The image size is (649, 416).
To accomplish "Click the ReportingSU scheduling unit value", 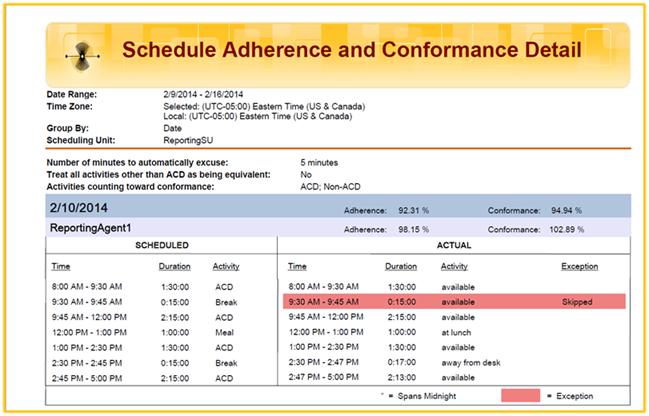I will [x=189, y=140].
